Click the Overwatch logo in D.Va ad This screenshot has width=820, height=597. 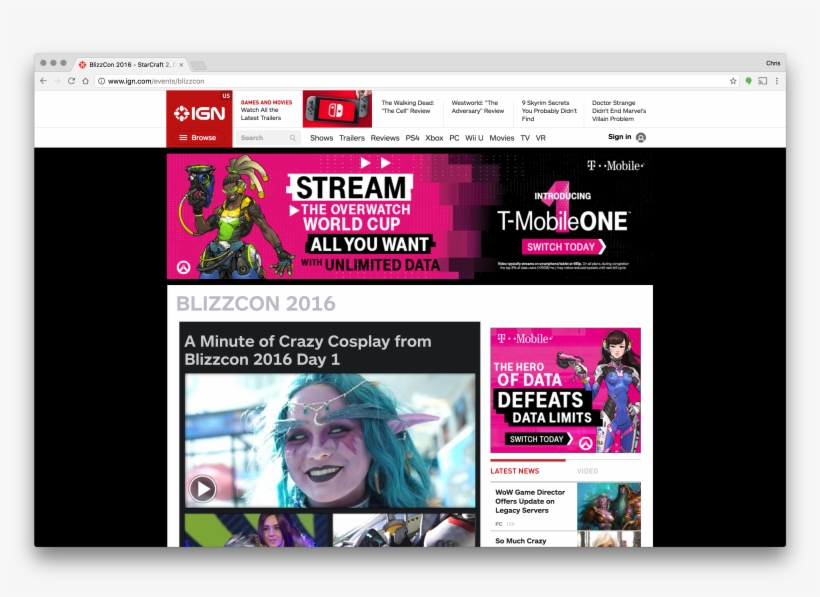coord(585,443)
